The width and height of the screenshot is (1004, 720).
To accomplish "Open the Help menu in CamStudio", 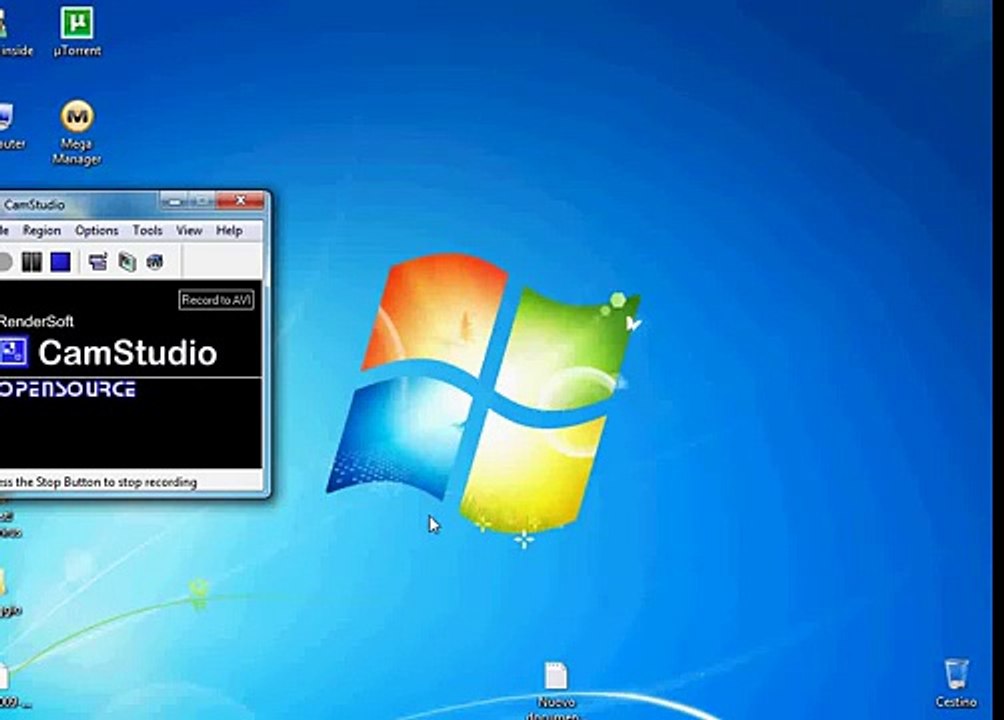I will pos(229,230).
